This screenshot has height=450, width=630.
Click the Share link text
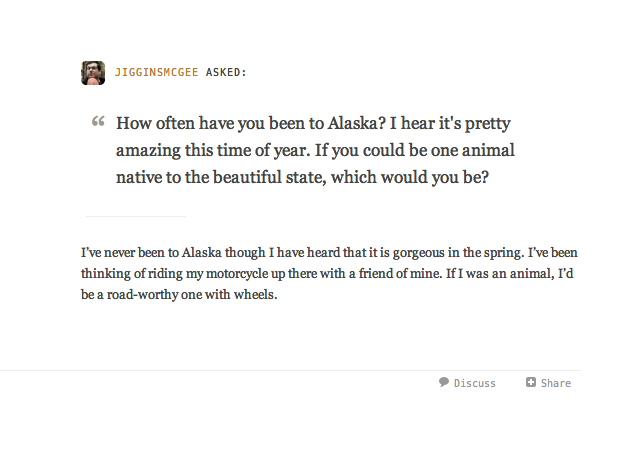pos(555,383)
